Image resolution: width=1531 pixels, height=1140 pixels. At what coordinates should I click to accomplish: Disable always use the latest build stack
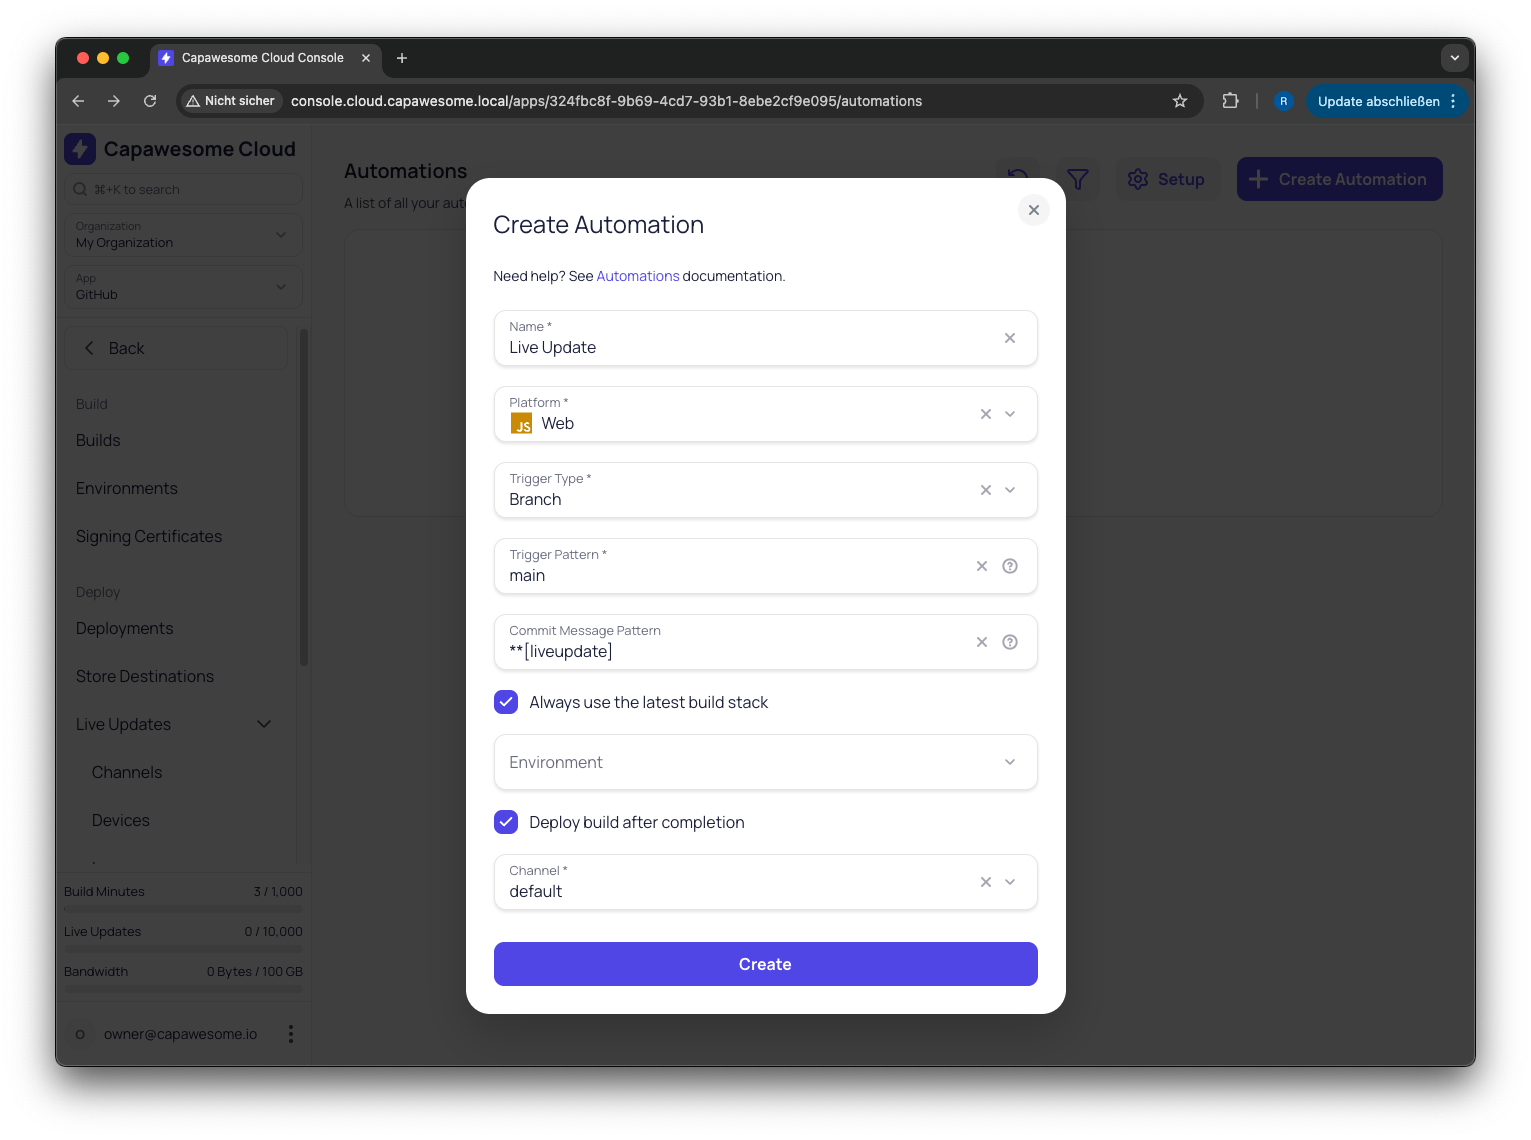point(506,702)
